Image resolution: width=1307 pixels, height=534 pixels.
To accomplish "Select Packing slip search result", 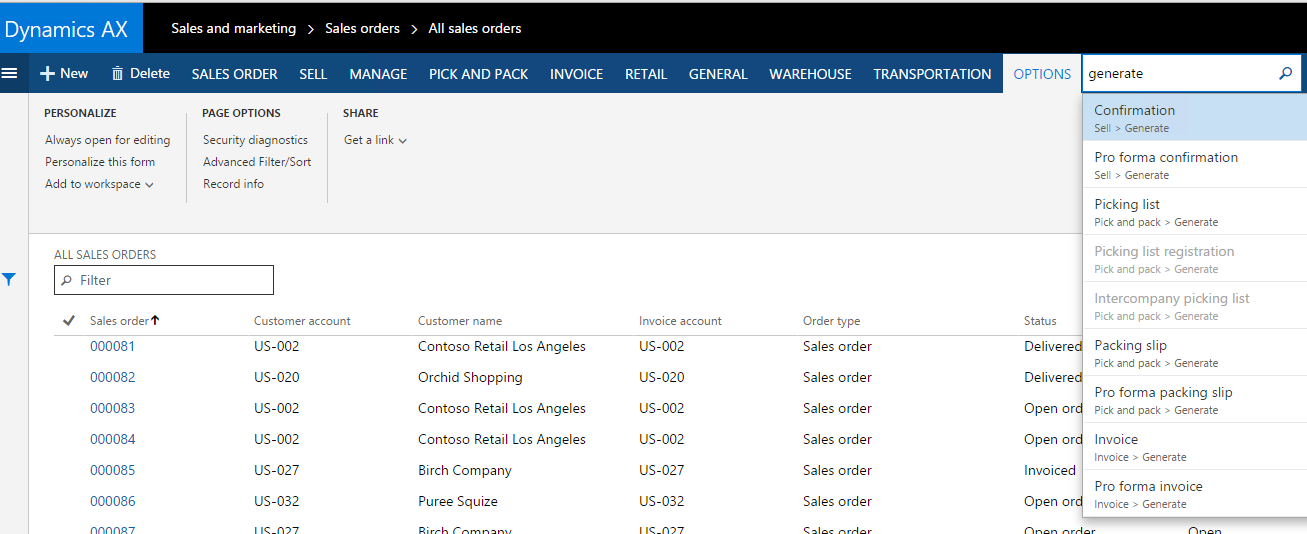I will (1194, 353).
